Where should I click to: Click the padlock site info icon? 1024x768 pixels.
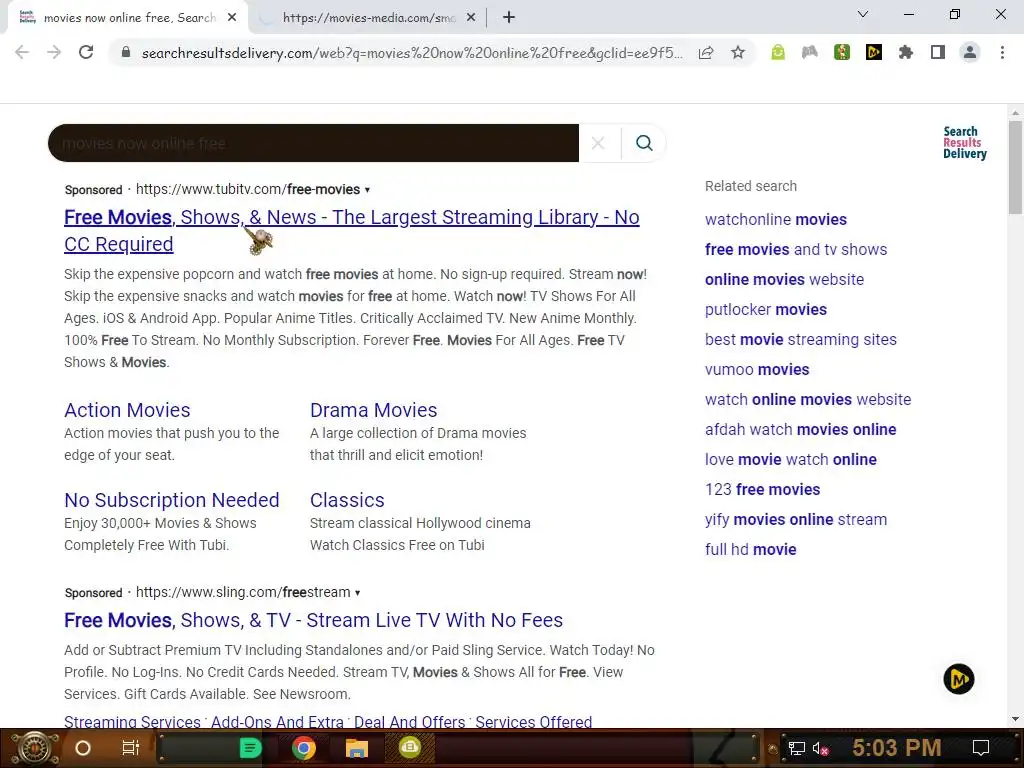click(126, 52)
